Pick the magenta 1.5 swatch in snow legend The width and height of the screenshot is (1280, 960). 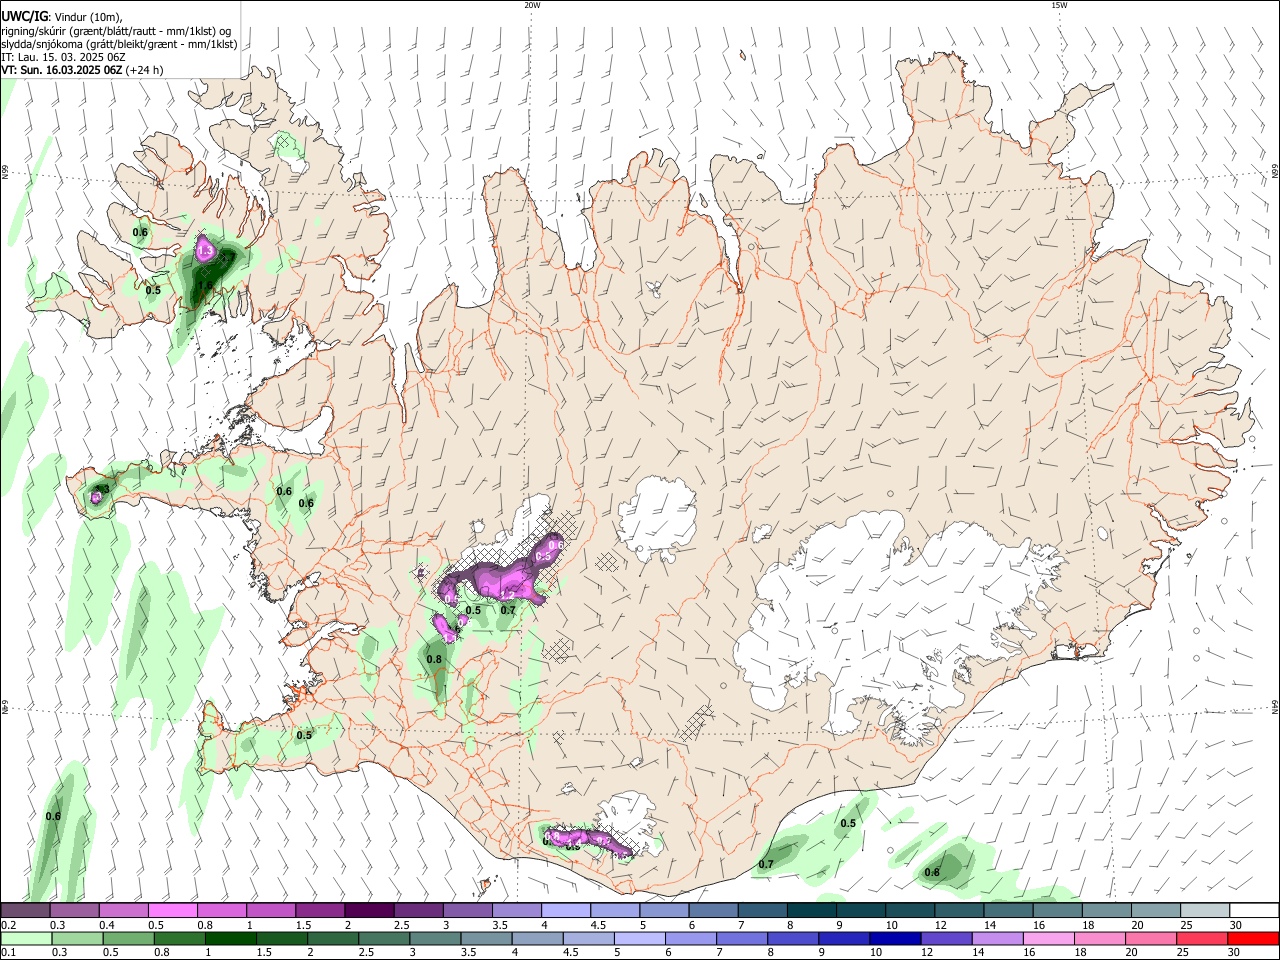click(319, 911)
